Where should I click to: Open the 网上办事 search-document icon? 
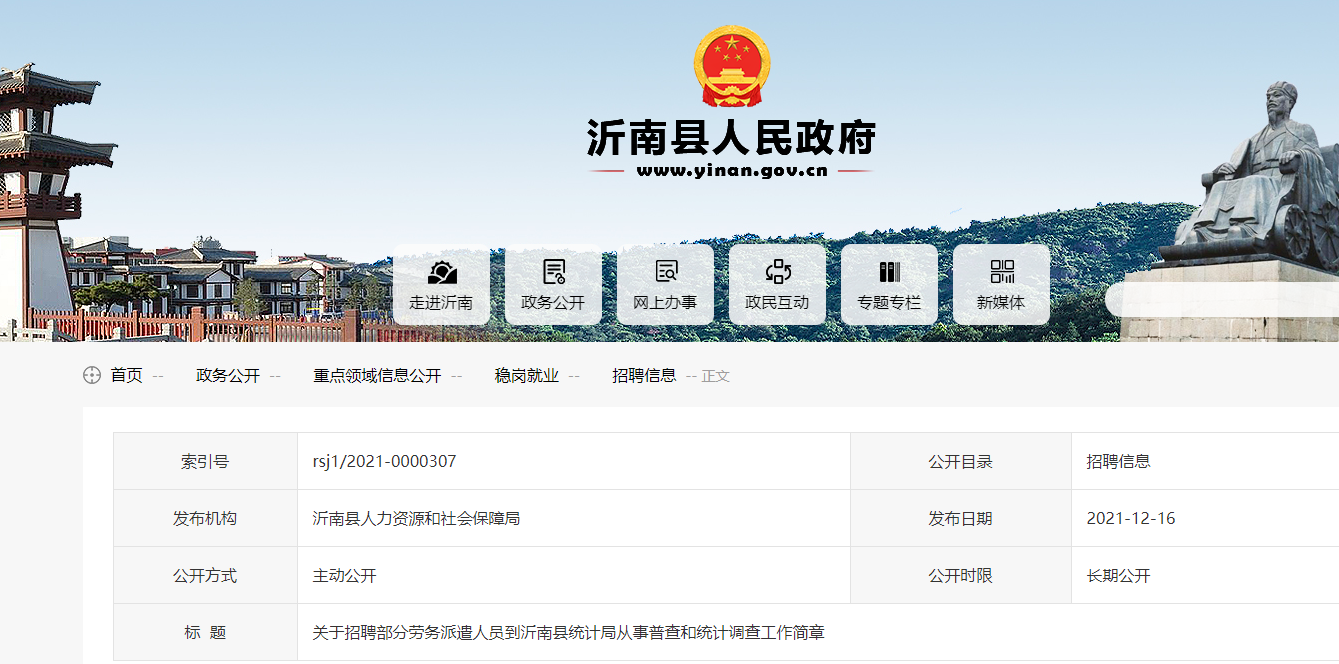click(666, 272)
